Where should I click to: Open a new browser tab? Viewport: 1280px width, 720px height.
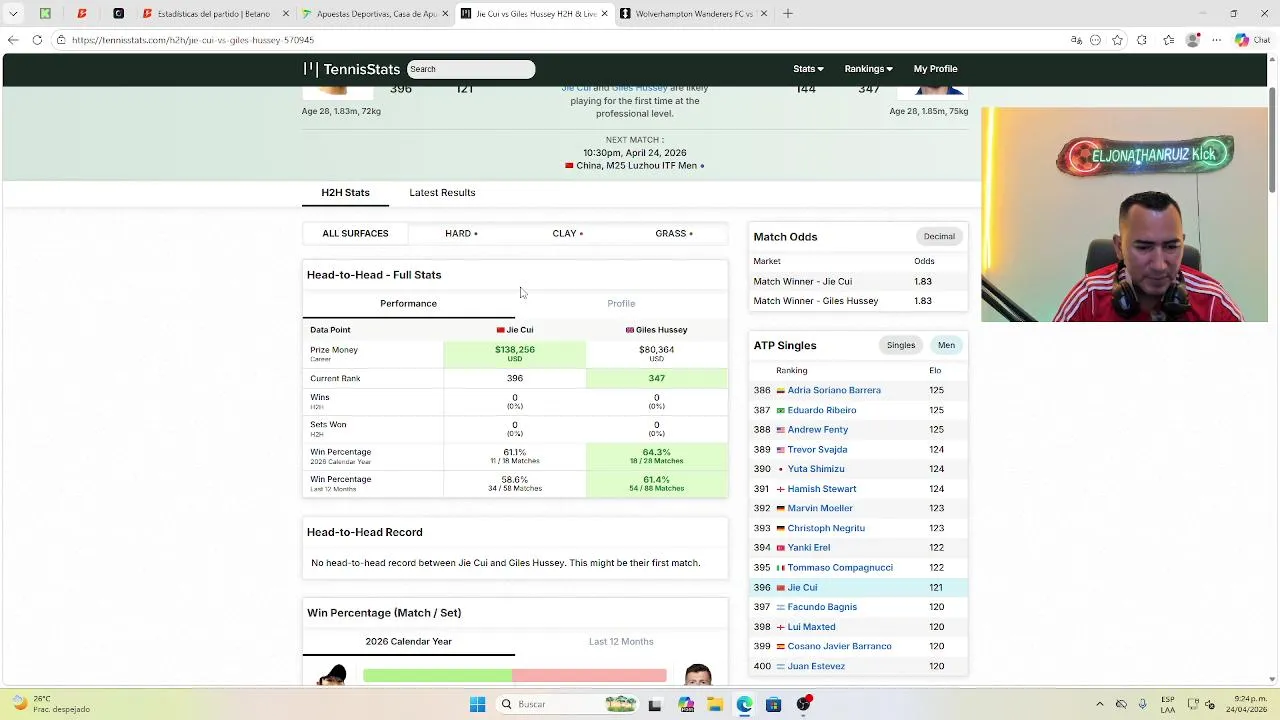(x=788, y=14)
